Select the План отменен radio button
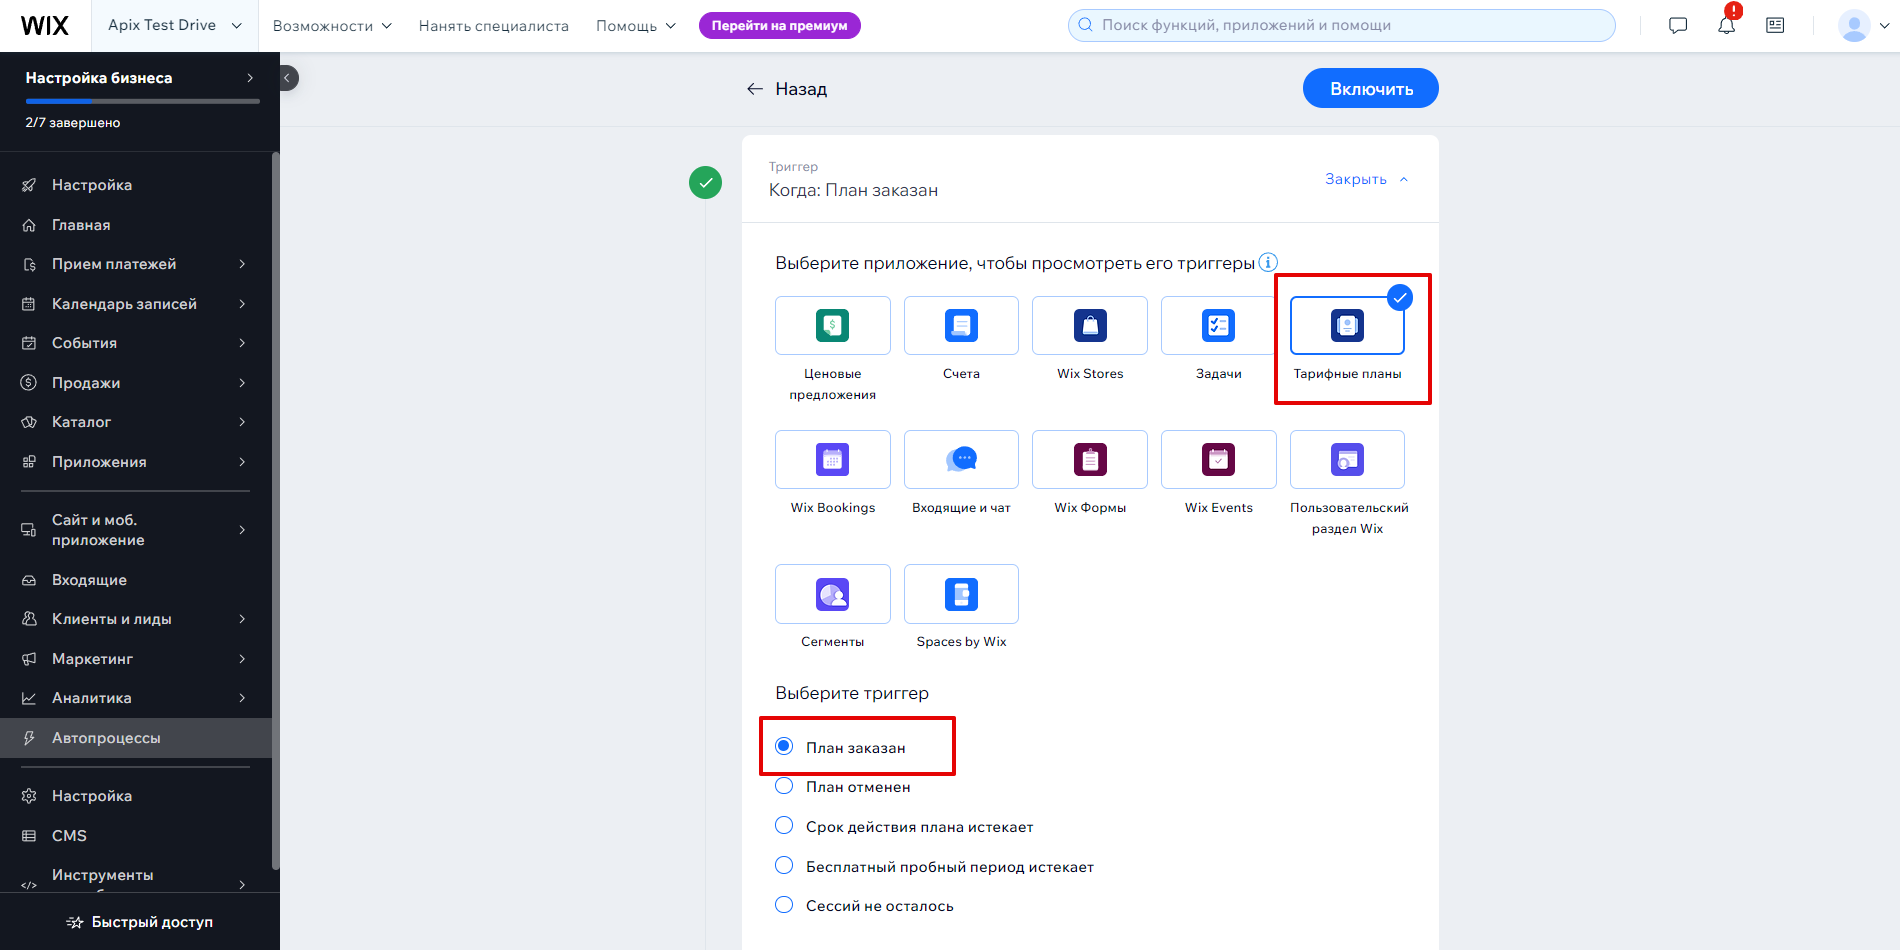This screenshot has height=950, width=1900. click(784, 786)
